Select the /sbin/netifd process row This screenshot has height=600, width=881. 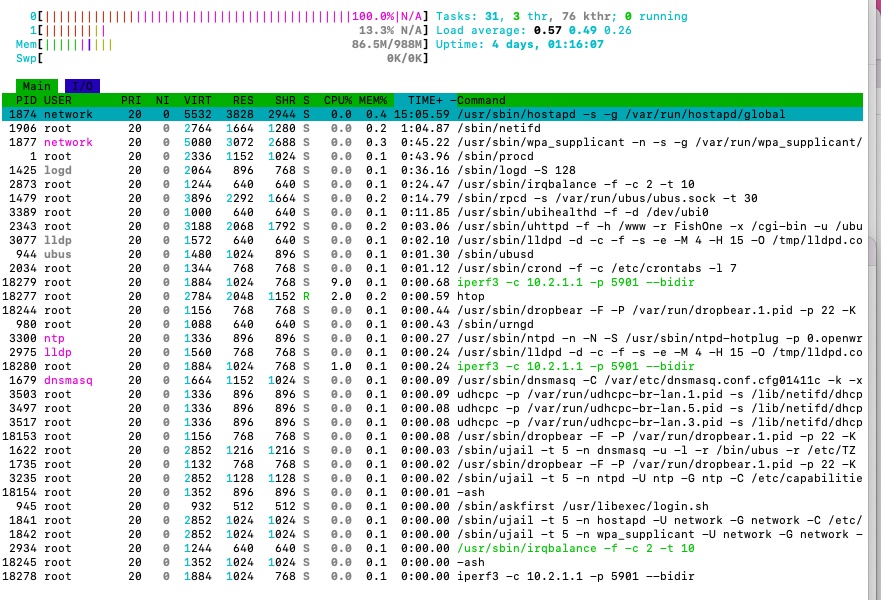(432, 128)
